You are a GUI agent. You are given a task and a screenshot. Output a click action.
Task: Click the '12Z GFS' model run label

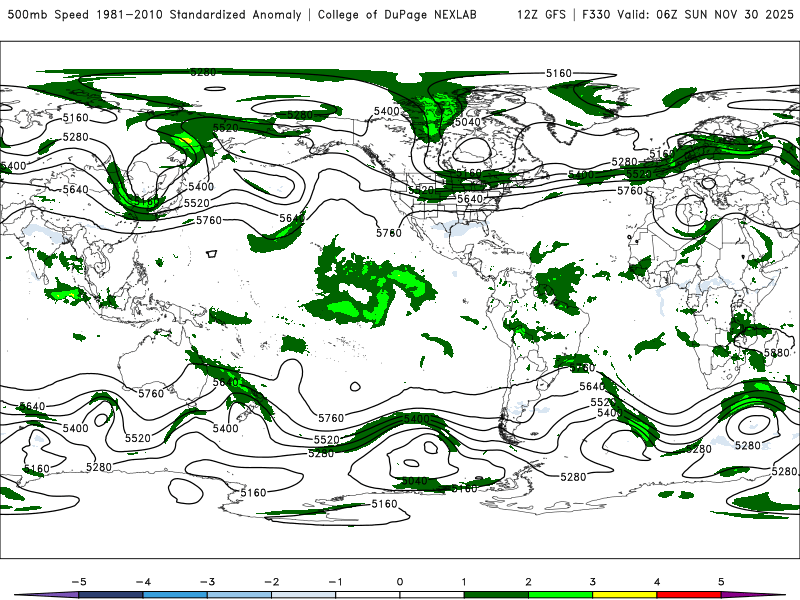tap(541, 14)
